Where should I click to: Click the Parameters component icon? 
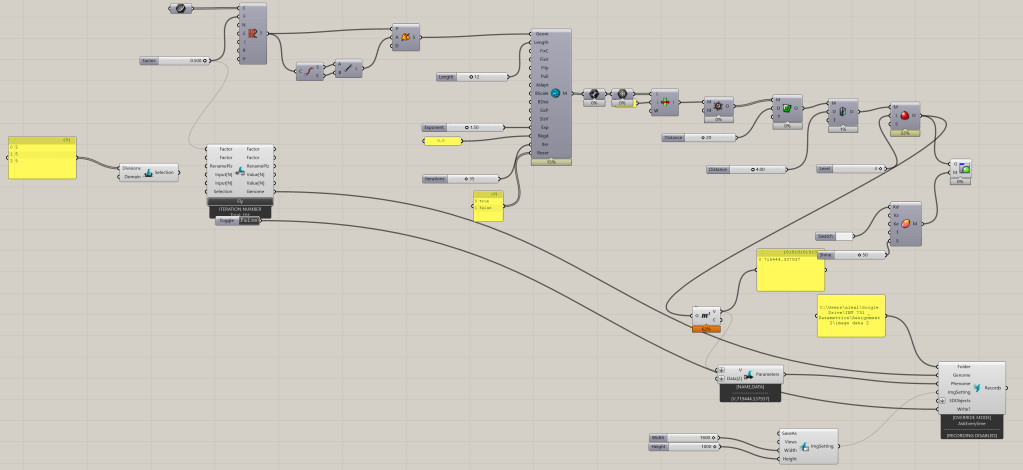748,374
